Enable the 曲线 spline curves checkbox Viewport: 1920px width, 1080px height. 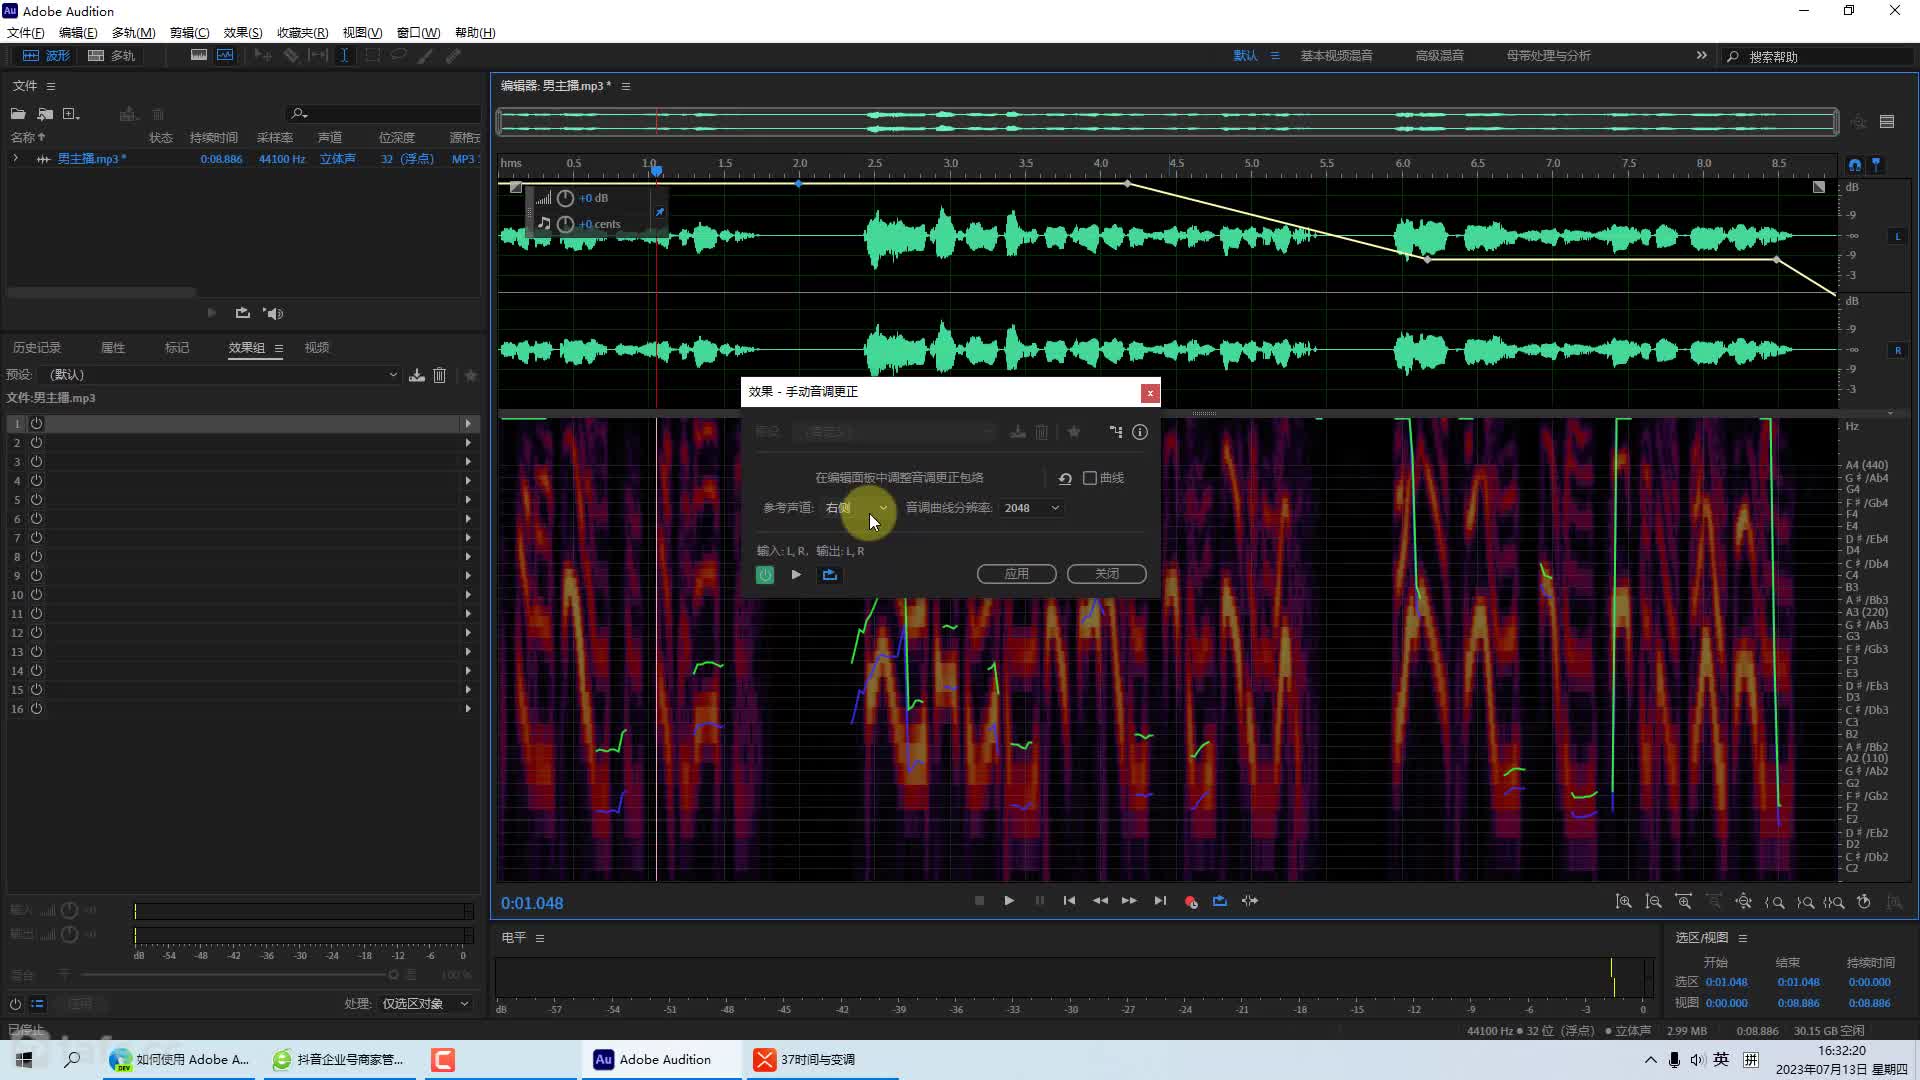click(1090, 478)
